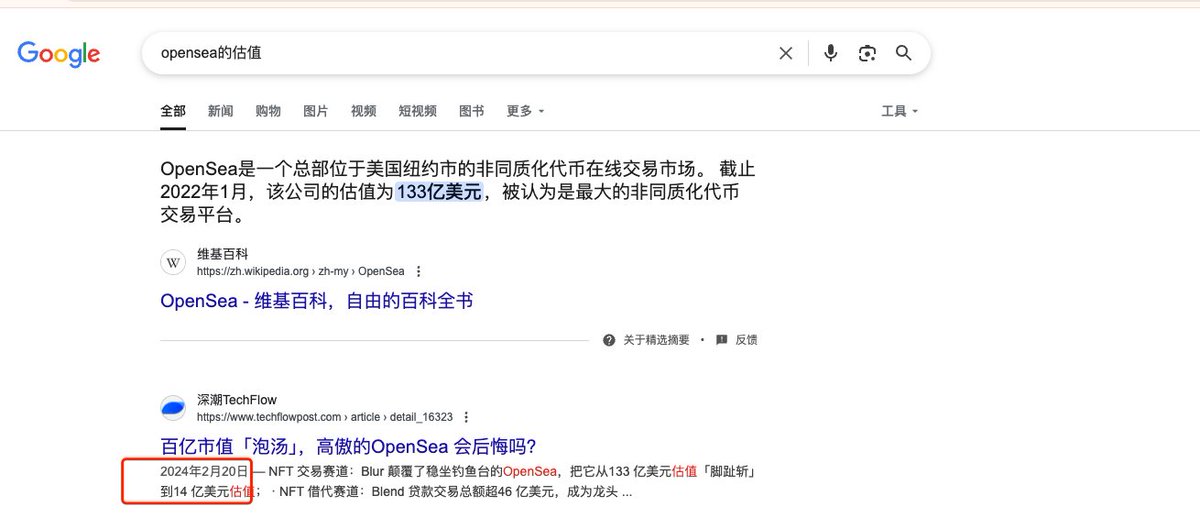This screenshot has height=518, width=1200.
Task: Click 关于精选摘要 link
Action: [656, 340]
